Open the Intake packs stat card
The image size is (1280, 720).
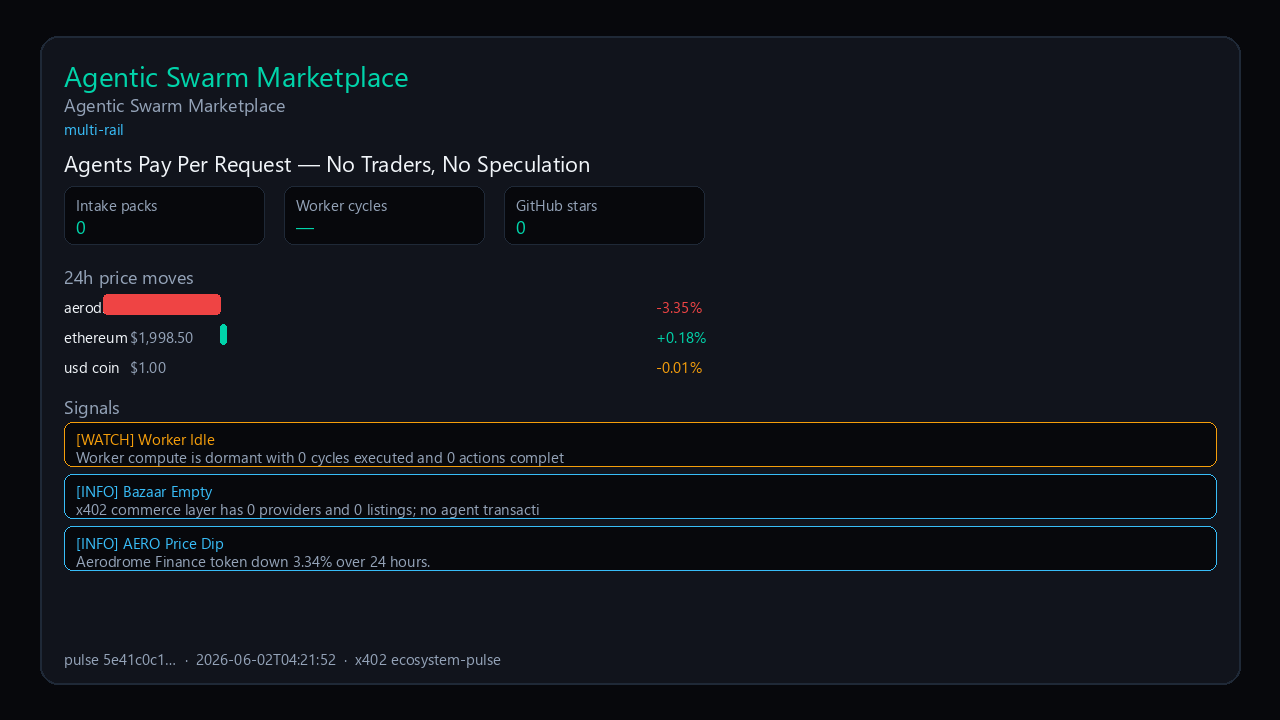(x=164, y=215)
